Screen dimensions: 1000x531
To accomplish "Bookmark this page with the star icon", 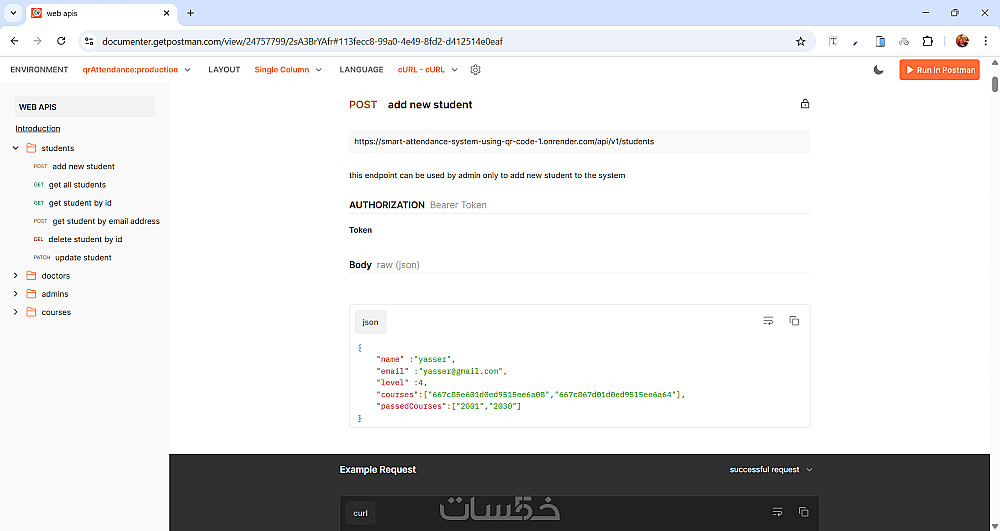I will pos(800,41).
